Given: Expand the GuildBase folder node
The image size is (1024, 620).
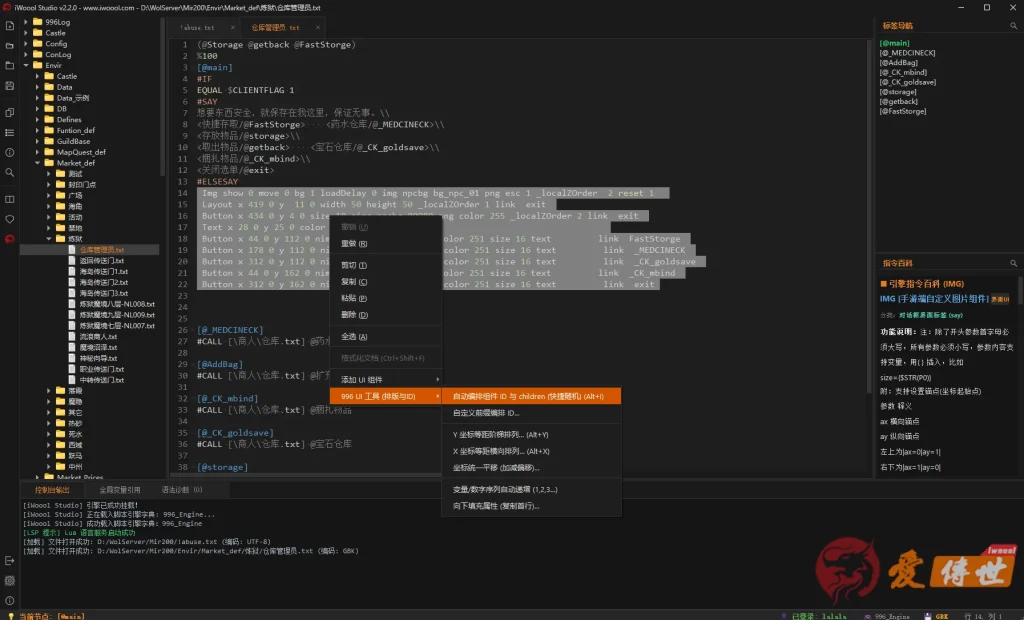Looking at the screenshot, I should [37, 141].
